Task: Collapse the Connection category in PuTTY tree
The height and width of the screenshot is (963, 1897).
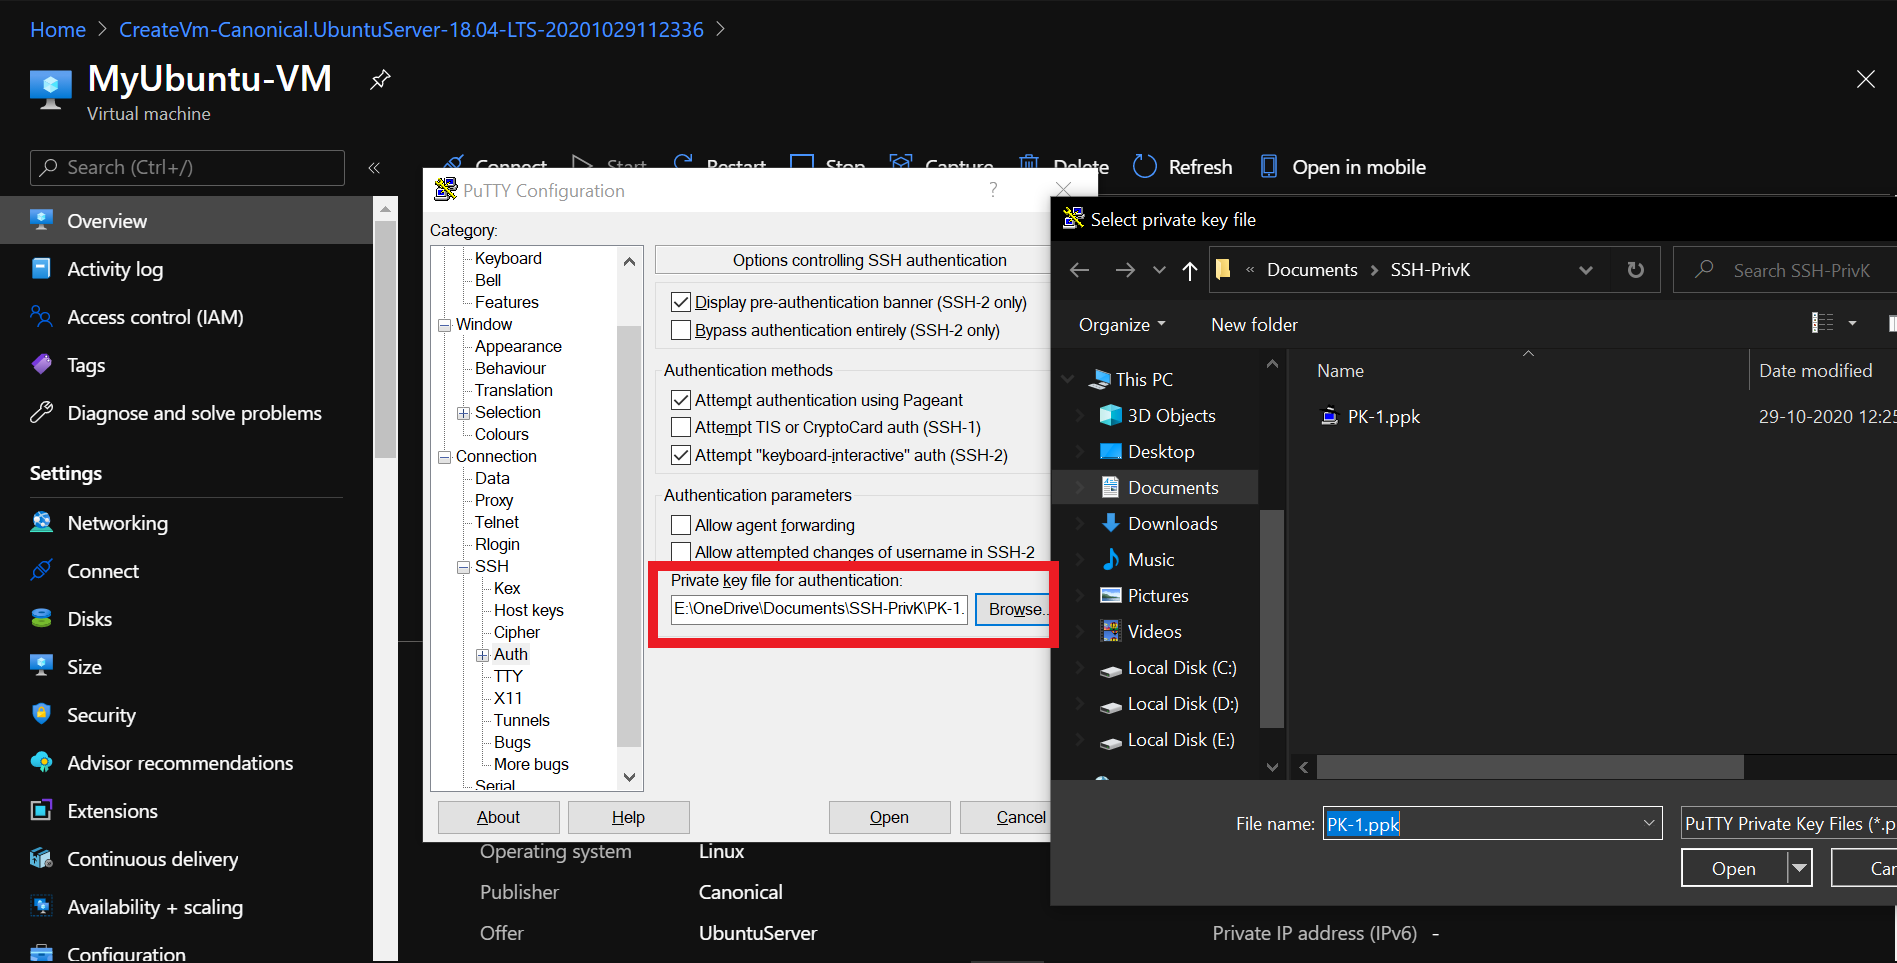Action: coord(444,457)
